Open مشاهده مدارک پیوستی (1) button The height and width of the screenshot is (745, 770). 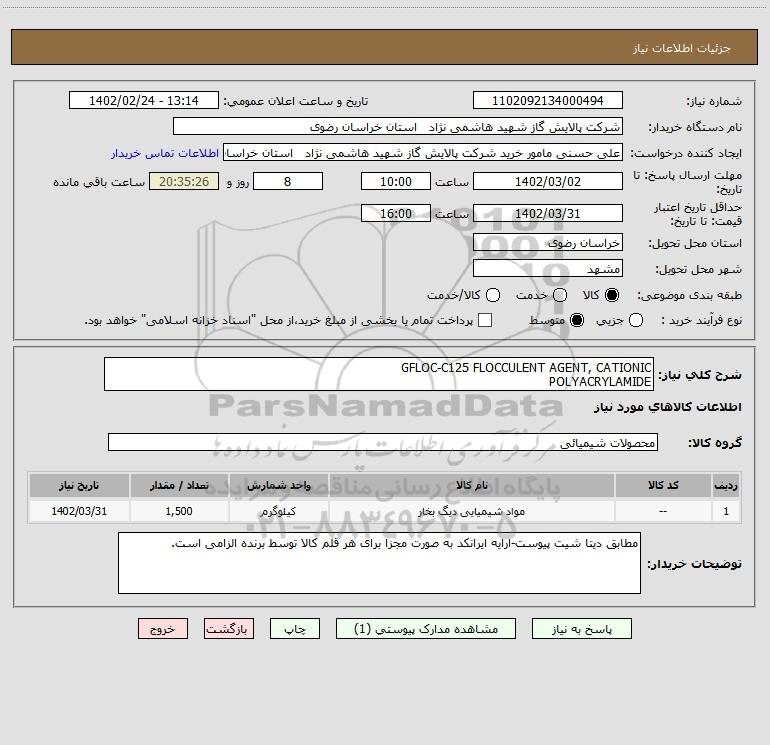[x=426, y=629]
